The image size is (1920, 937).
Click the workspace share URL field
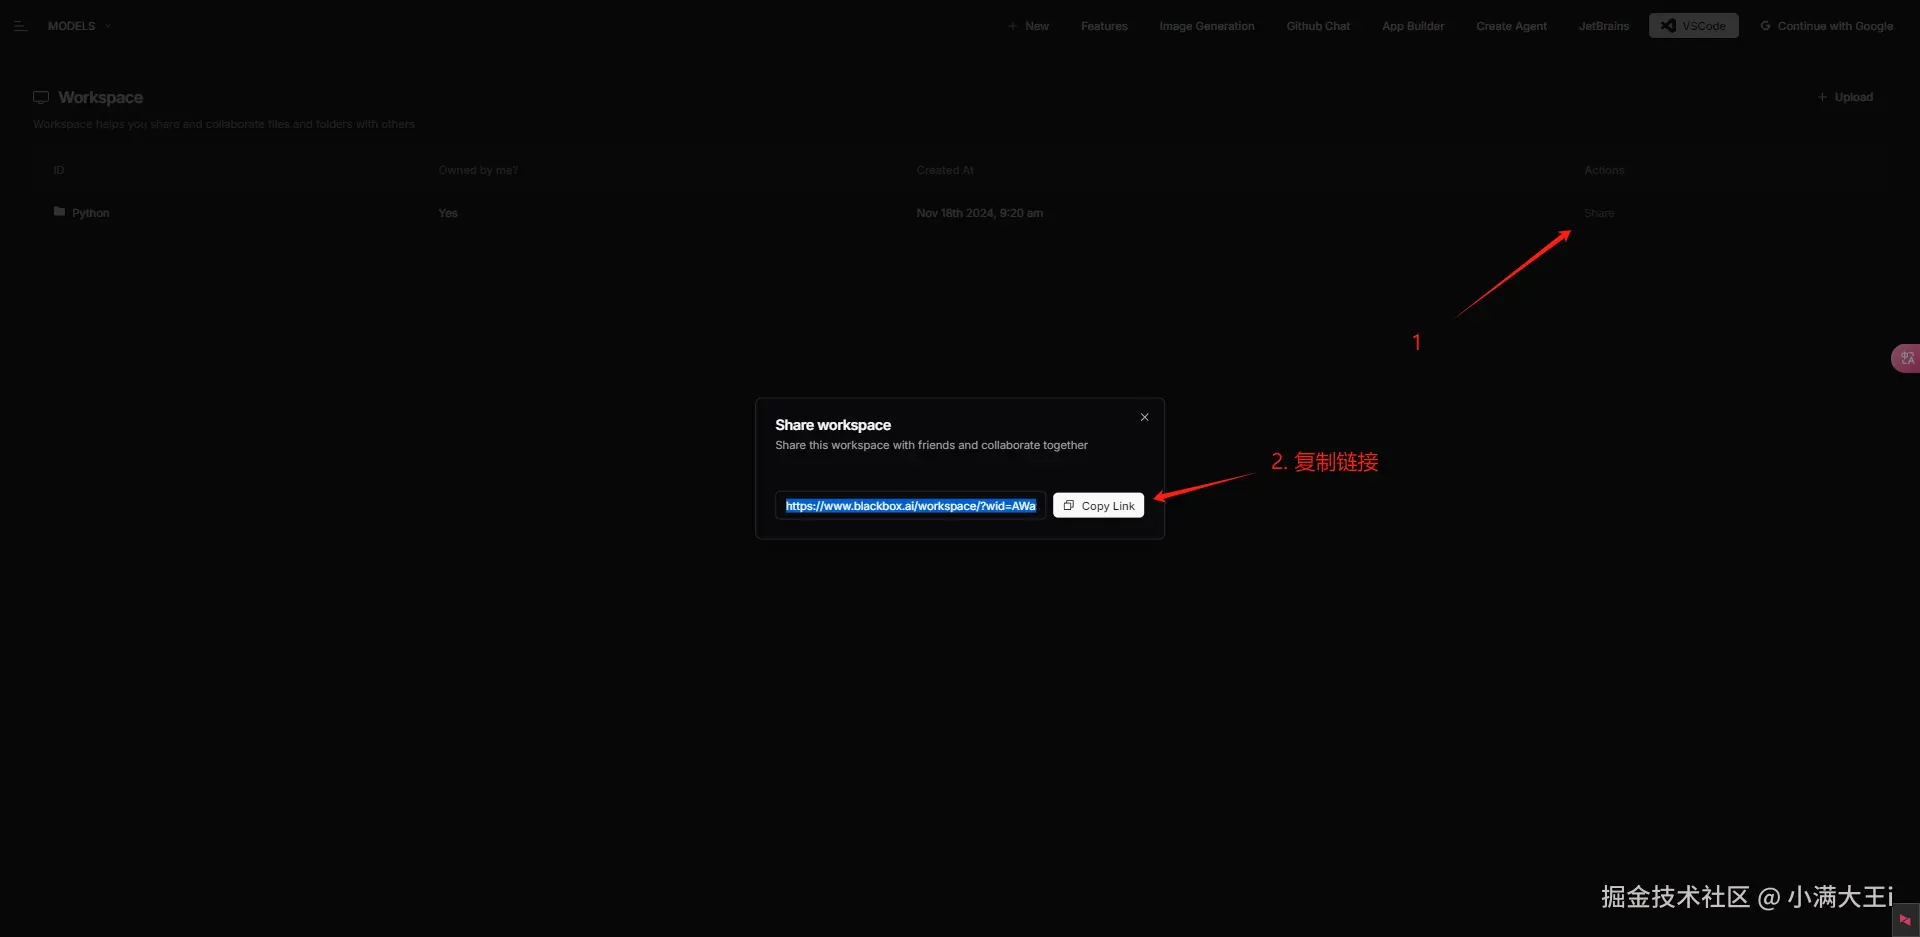point(910,506)
